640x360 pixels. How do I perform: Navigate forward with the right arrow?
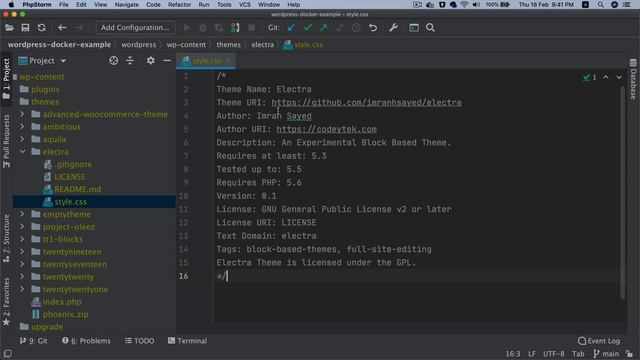79,28
